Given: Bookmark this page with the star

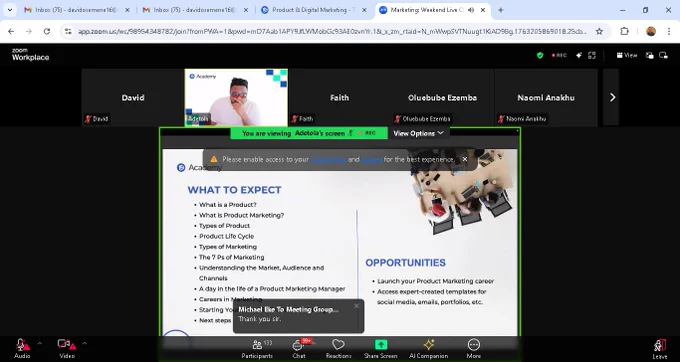Looking at the screenshot, I should (x=599, y=31).
